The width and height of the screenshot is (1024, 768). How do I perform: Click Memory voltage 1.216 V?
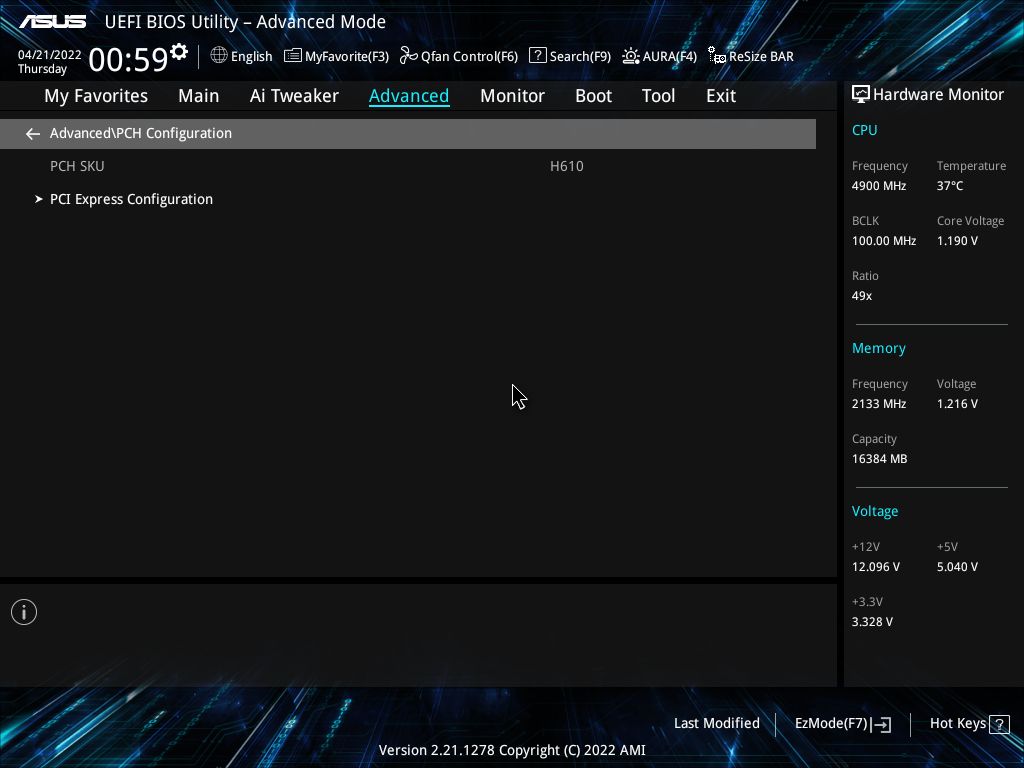pyautogui.click(x=957, y=404)
